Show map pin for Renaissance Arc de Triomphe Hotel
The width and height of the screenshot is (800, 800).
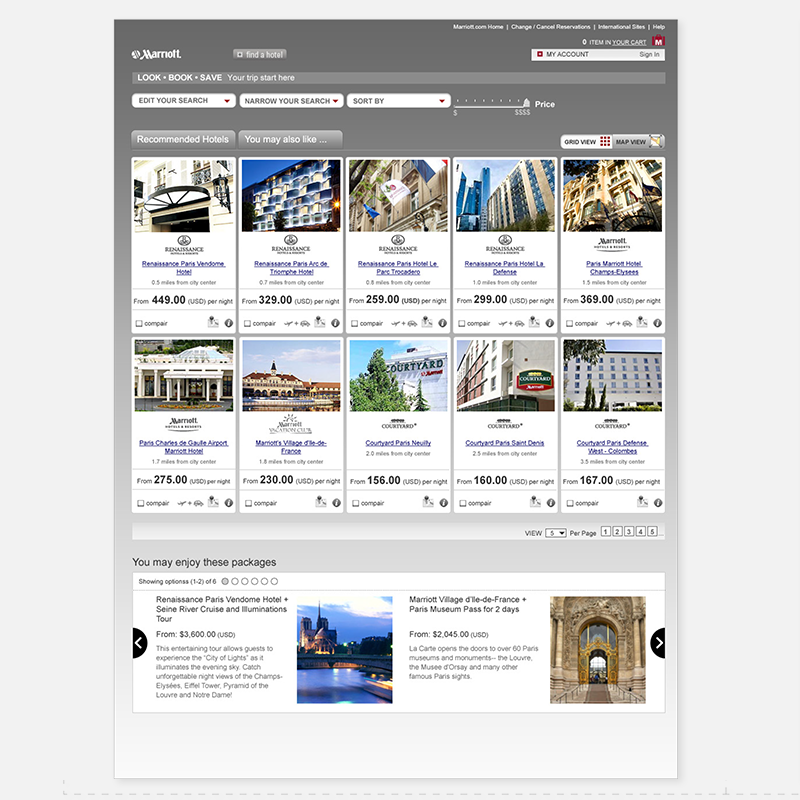pyautogui.click(x=320, y=322)
